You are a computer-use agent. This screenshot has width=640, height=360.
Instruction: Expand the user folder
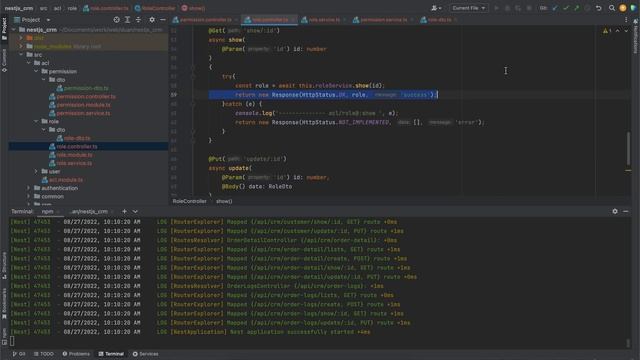(36, 171)
